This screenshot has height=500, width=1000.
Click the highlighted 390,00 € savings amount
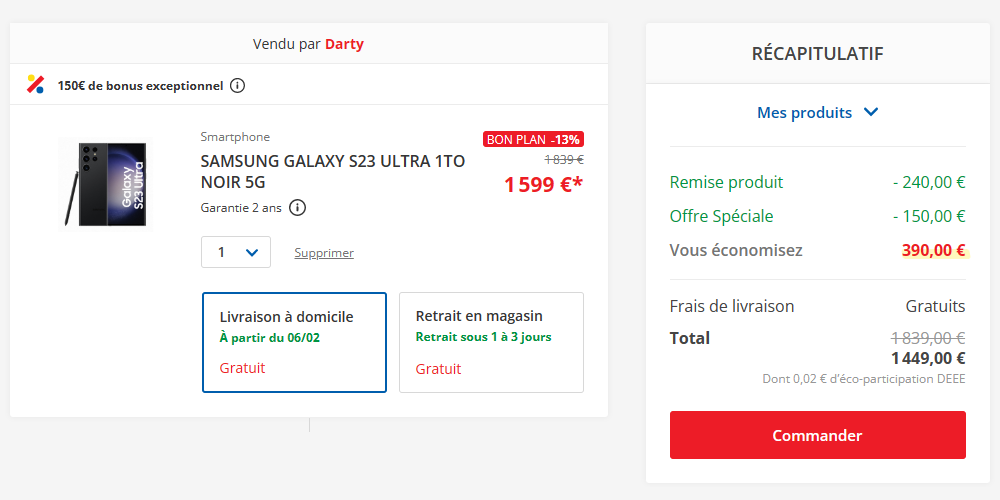click(934, 251)
